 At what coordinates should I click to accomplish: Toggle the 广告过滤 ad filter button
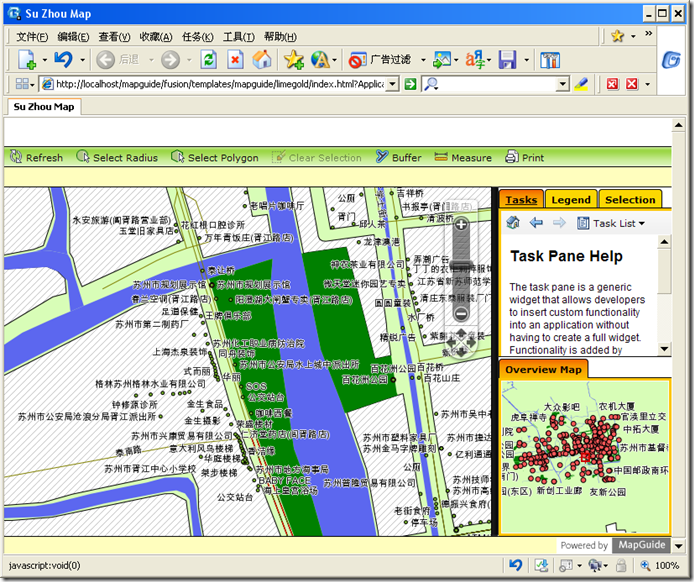click(380, 60)
